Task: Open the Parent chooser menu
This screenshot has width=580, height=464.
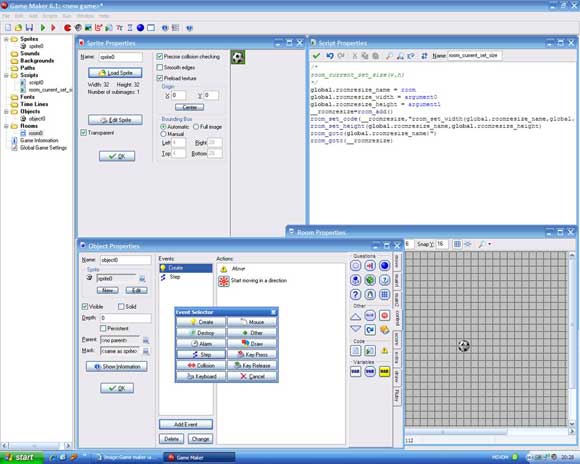Action: point(146,340)
